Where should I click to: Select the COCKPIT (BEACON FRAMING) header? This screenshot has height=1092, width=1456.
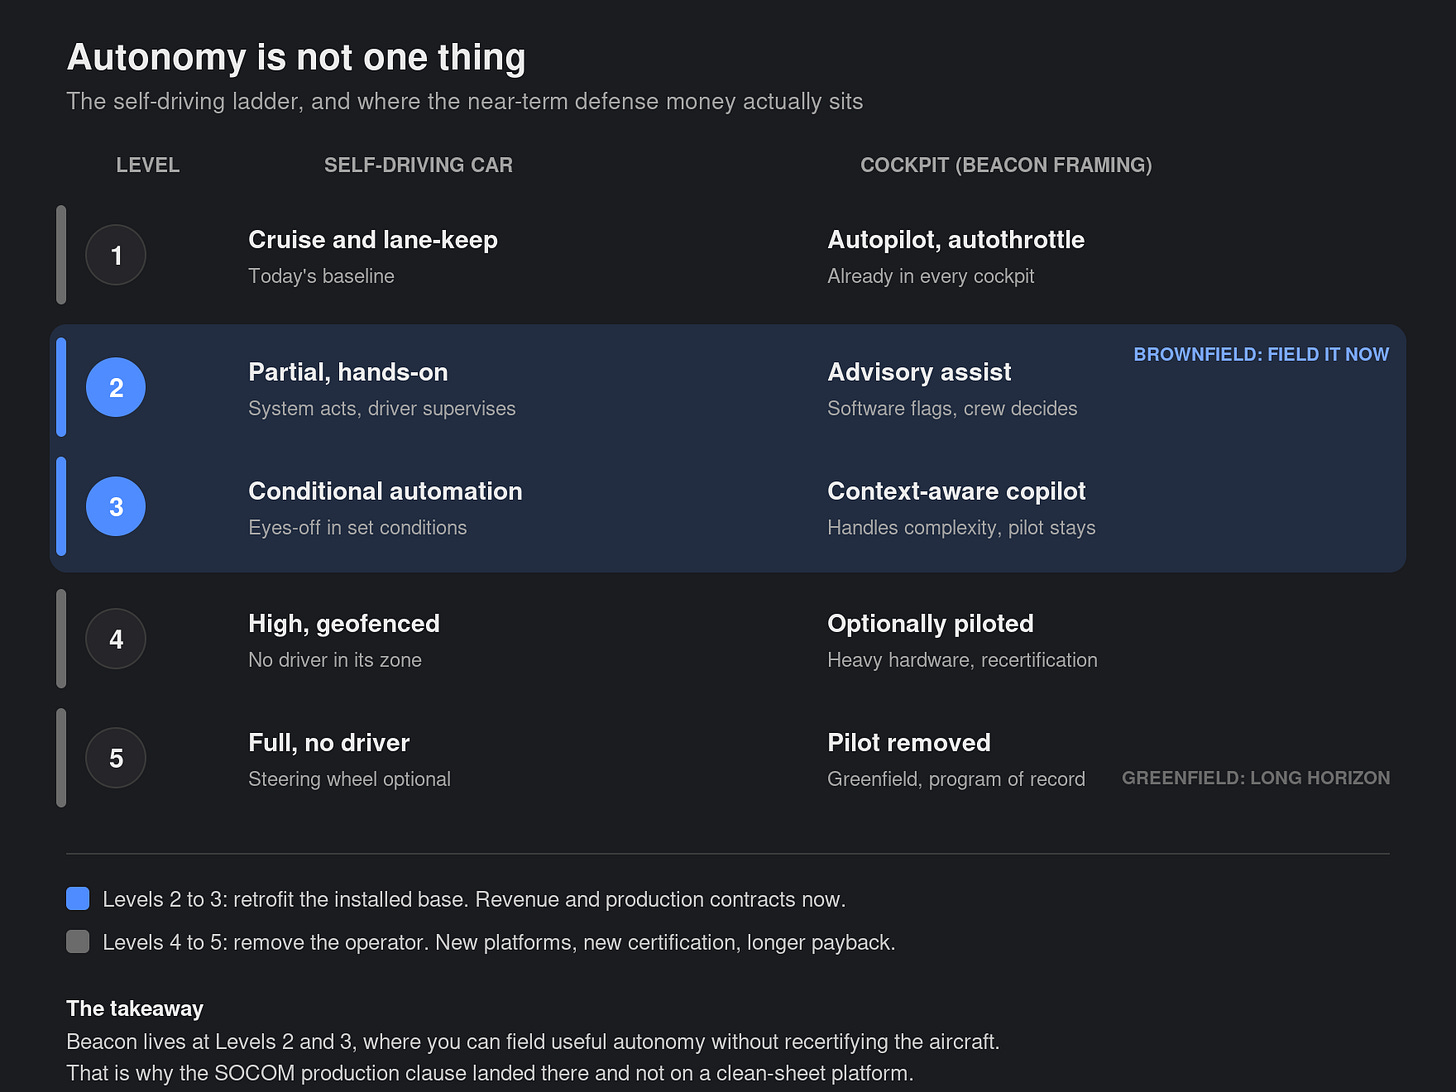[1006, 165]
